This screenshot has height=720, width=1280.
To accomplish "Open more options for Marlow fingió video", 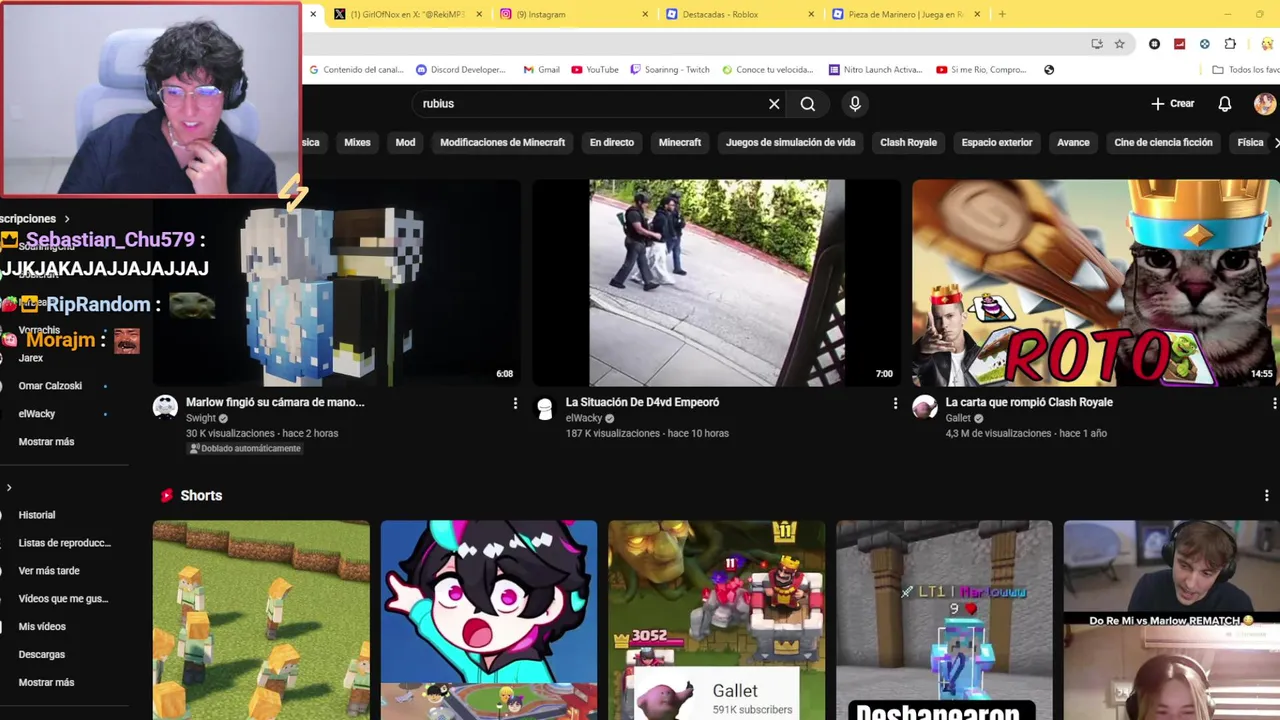I will click(x=515, y=403).
